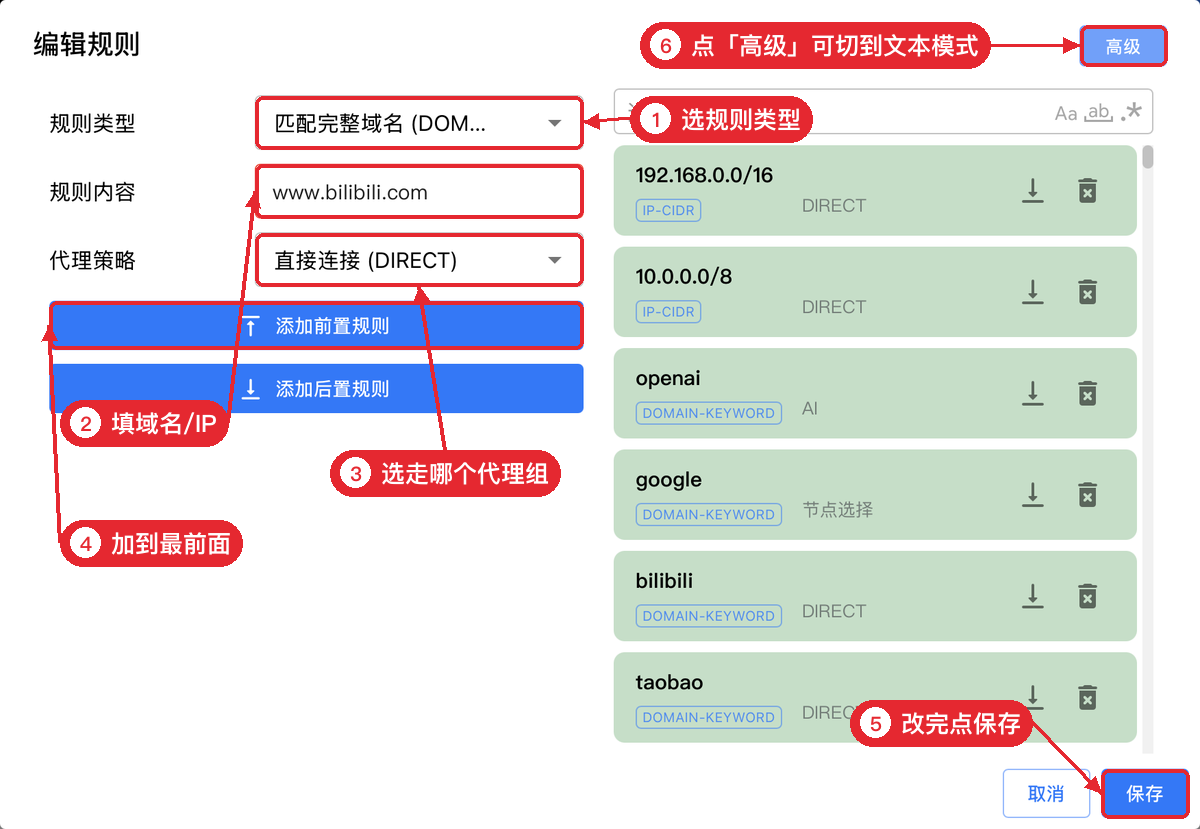Toggle regex search option
The image size is (1200, 829).
(x=1131, y=112)
